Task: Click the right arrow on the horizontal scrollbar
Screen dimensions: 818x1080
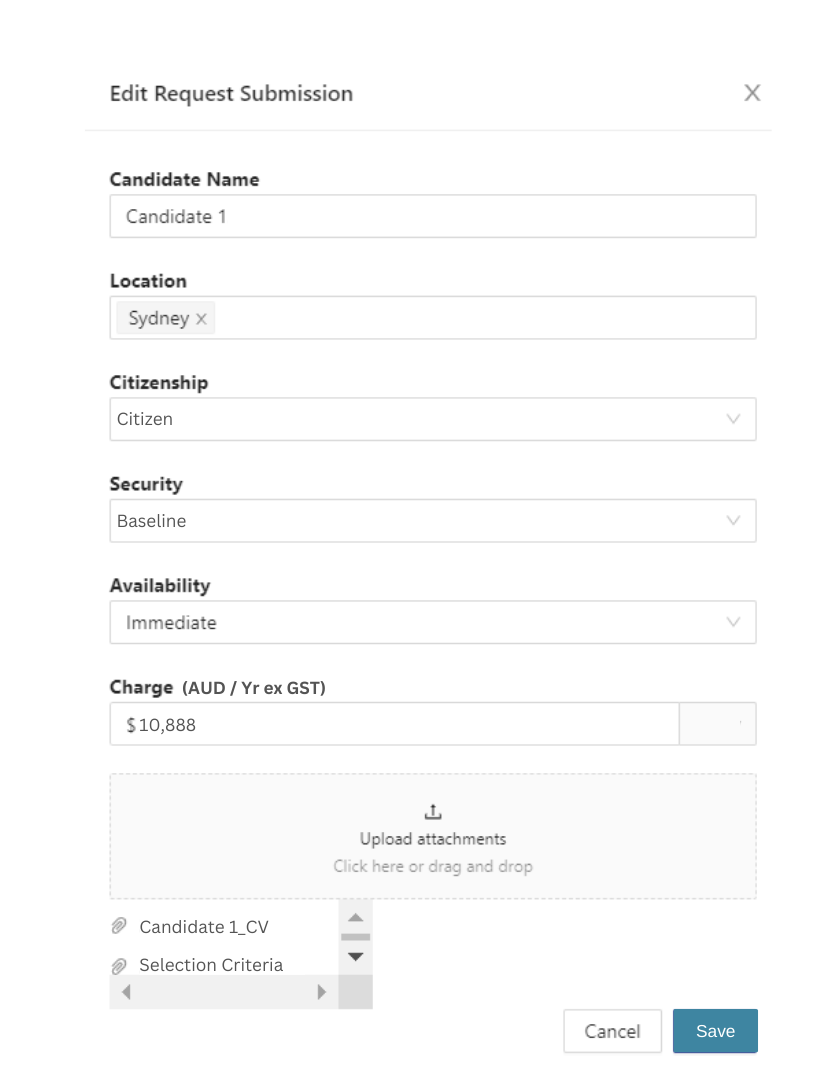Action: pos(321,991)
